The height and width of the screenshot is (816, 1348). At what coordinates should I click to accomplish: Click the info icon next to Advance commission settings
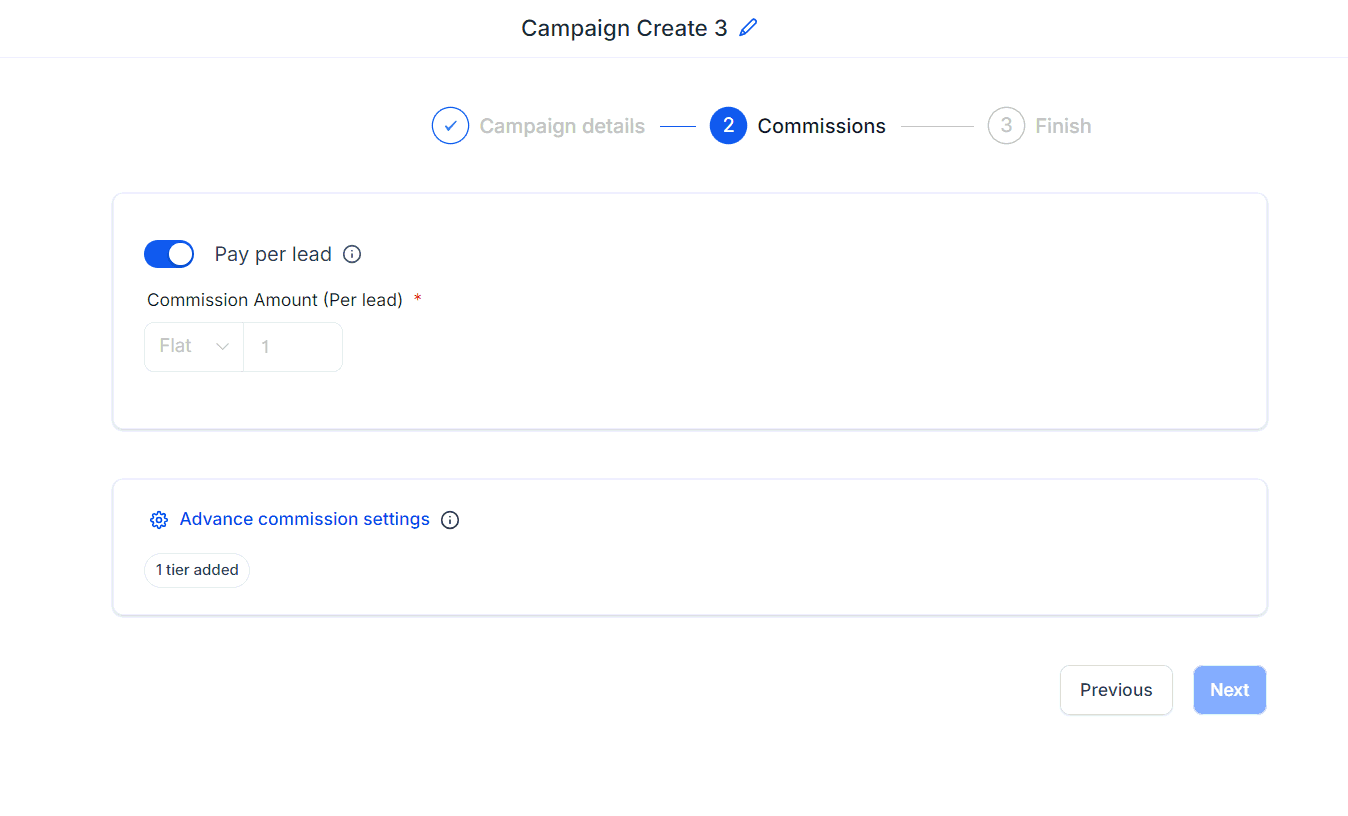(450, 520)
